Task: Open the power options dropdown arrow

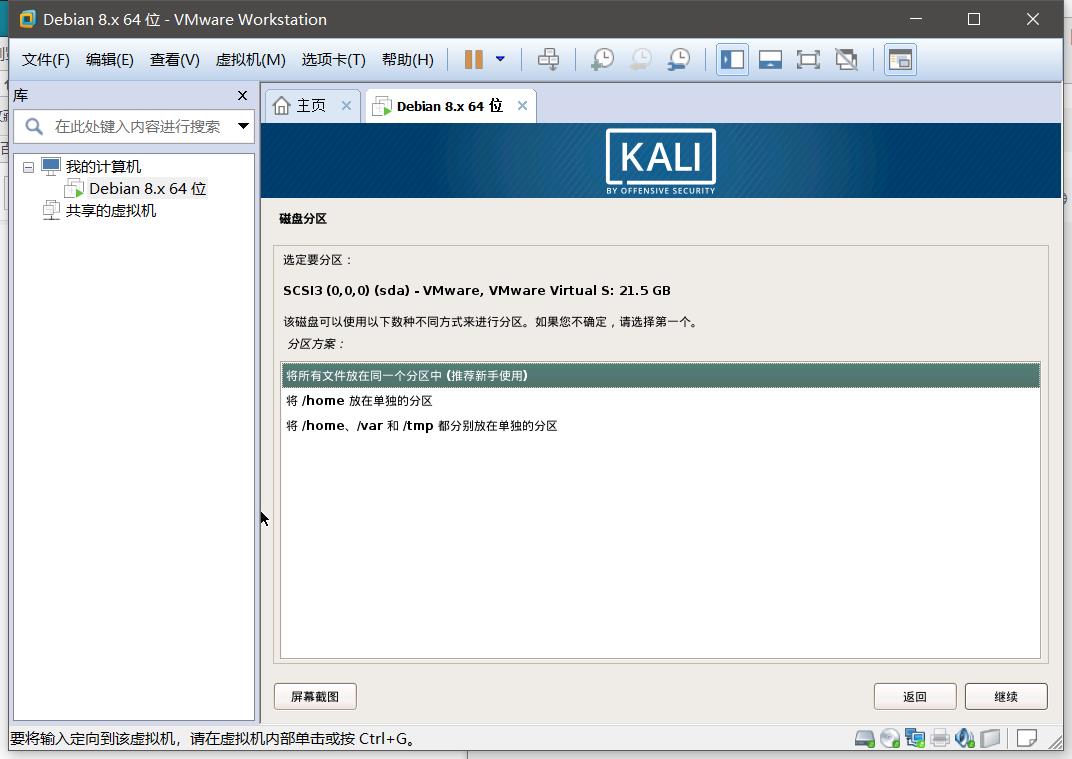Action: click(x=500, y=59)
